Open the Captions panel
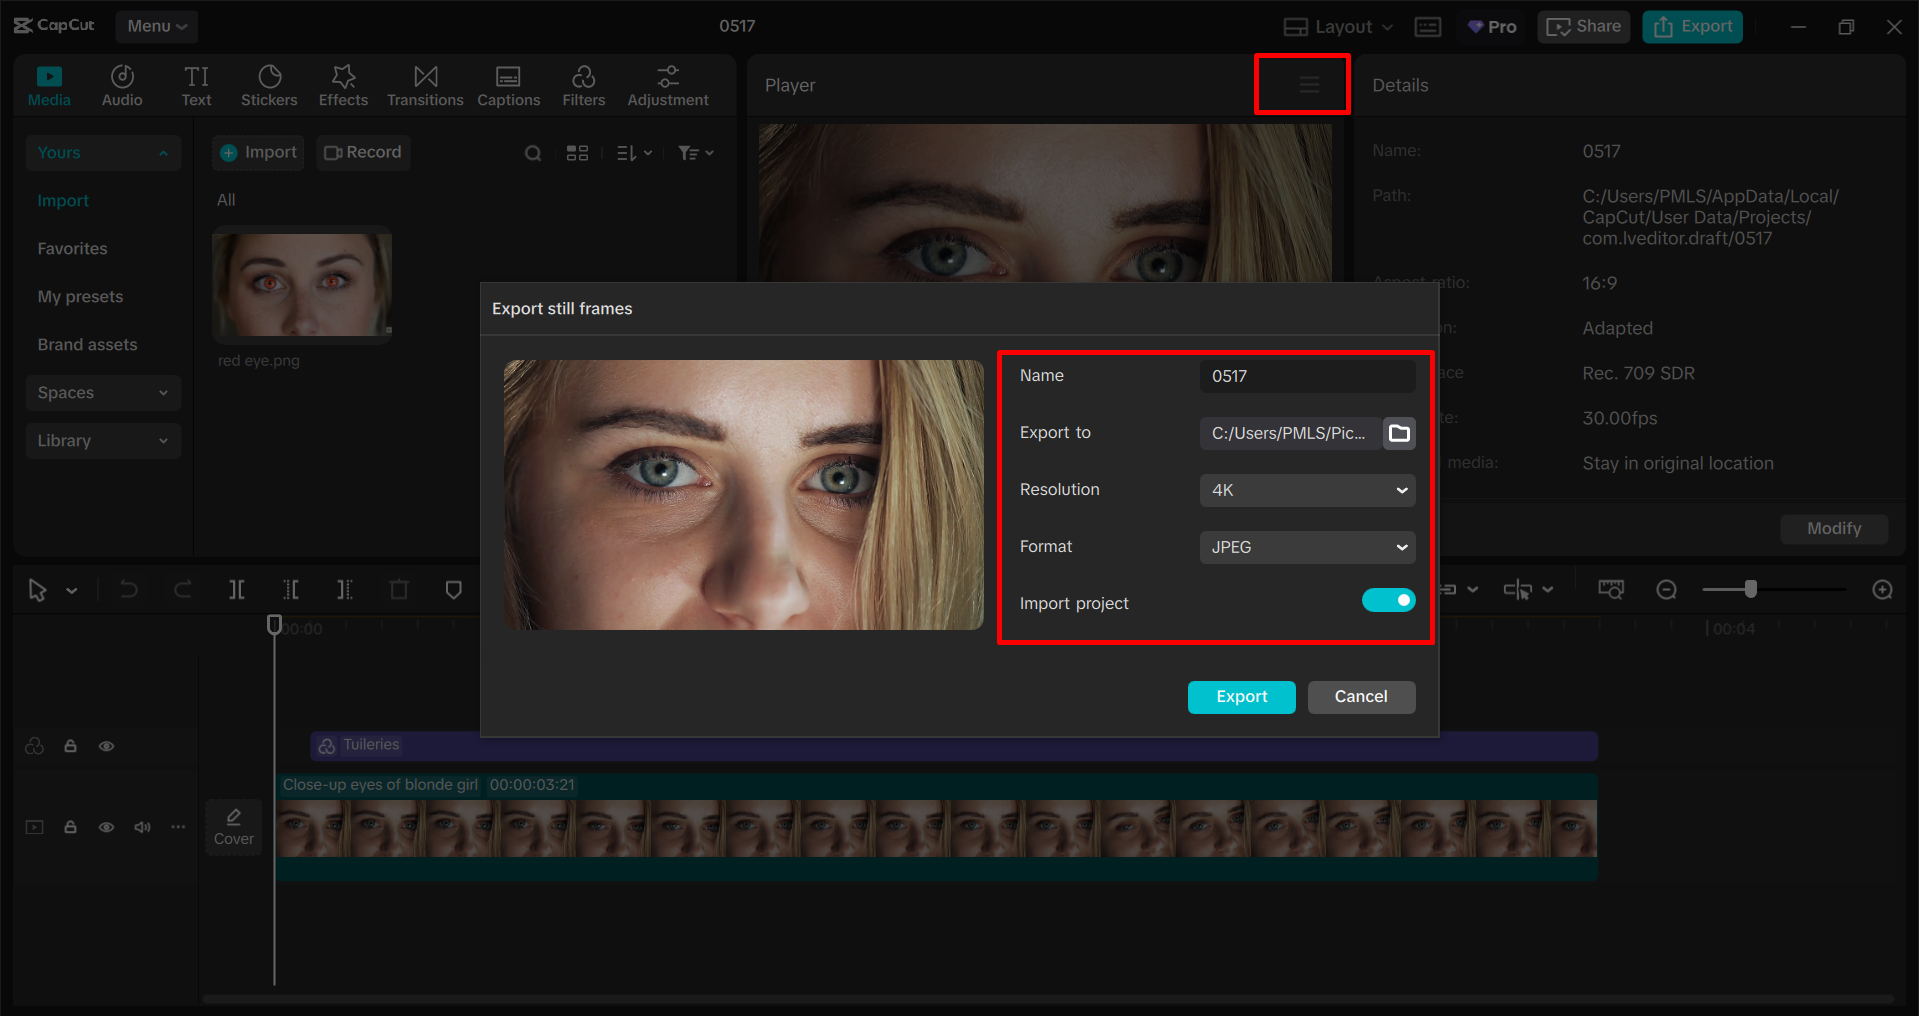 pos(508,84)
